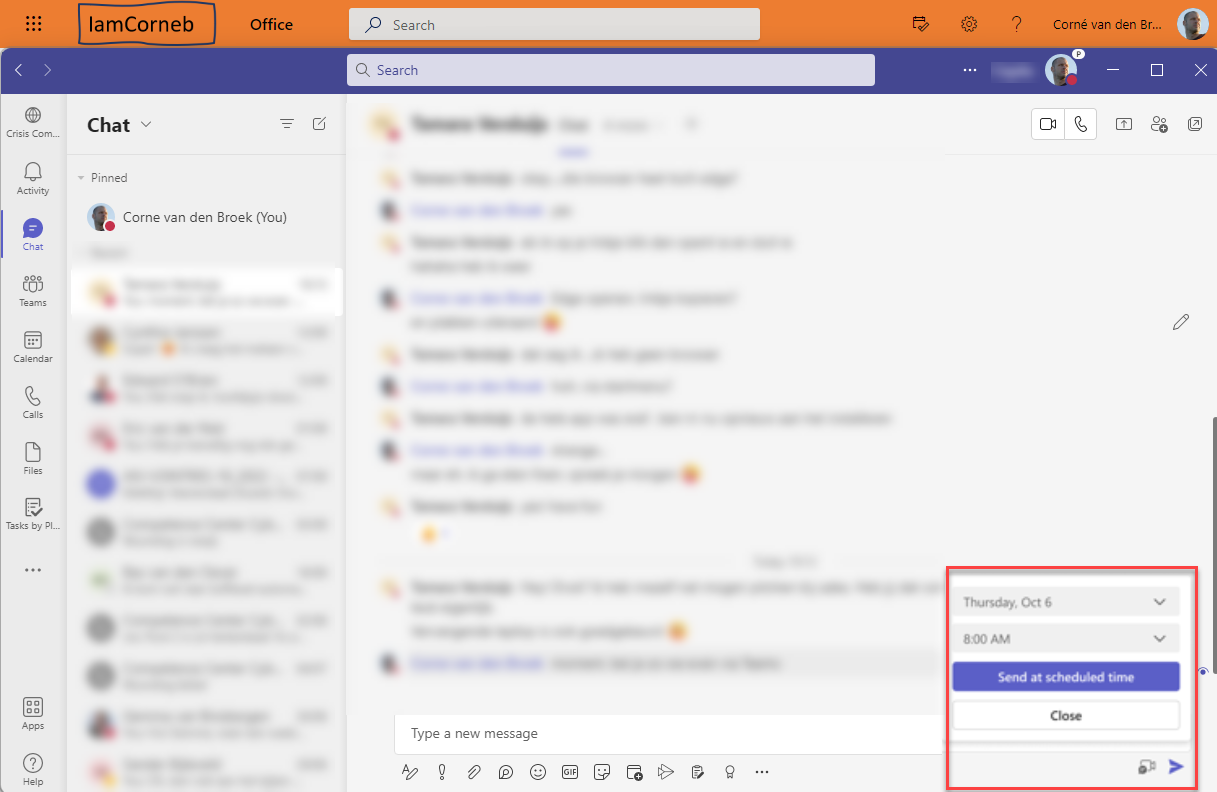1217x792 pixels.
Task: Select the Chat tab in rail
Action: [33, 234]
